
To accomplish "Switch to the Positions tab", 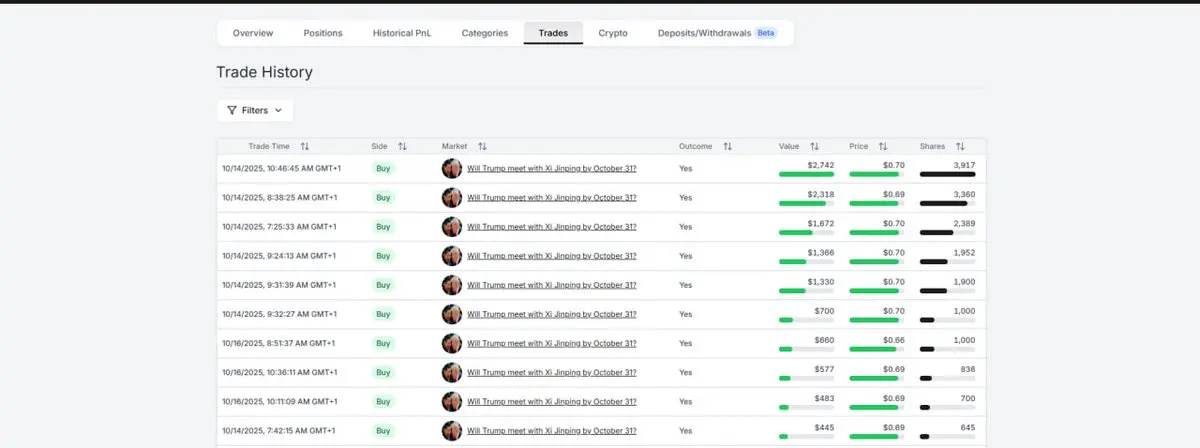I will [x=323, y=33].
